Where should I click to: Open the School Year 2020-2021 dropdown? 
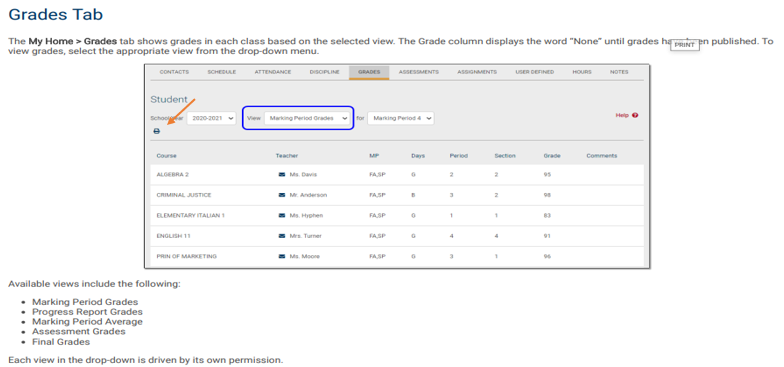212,118
